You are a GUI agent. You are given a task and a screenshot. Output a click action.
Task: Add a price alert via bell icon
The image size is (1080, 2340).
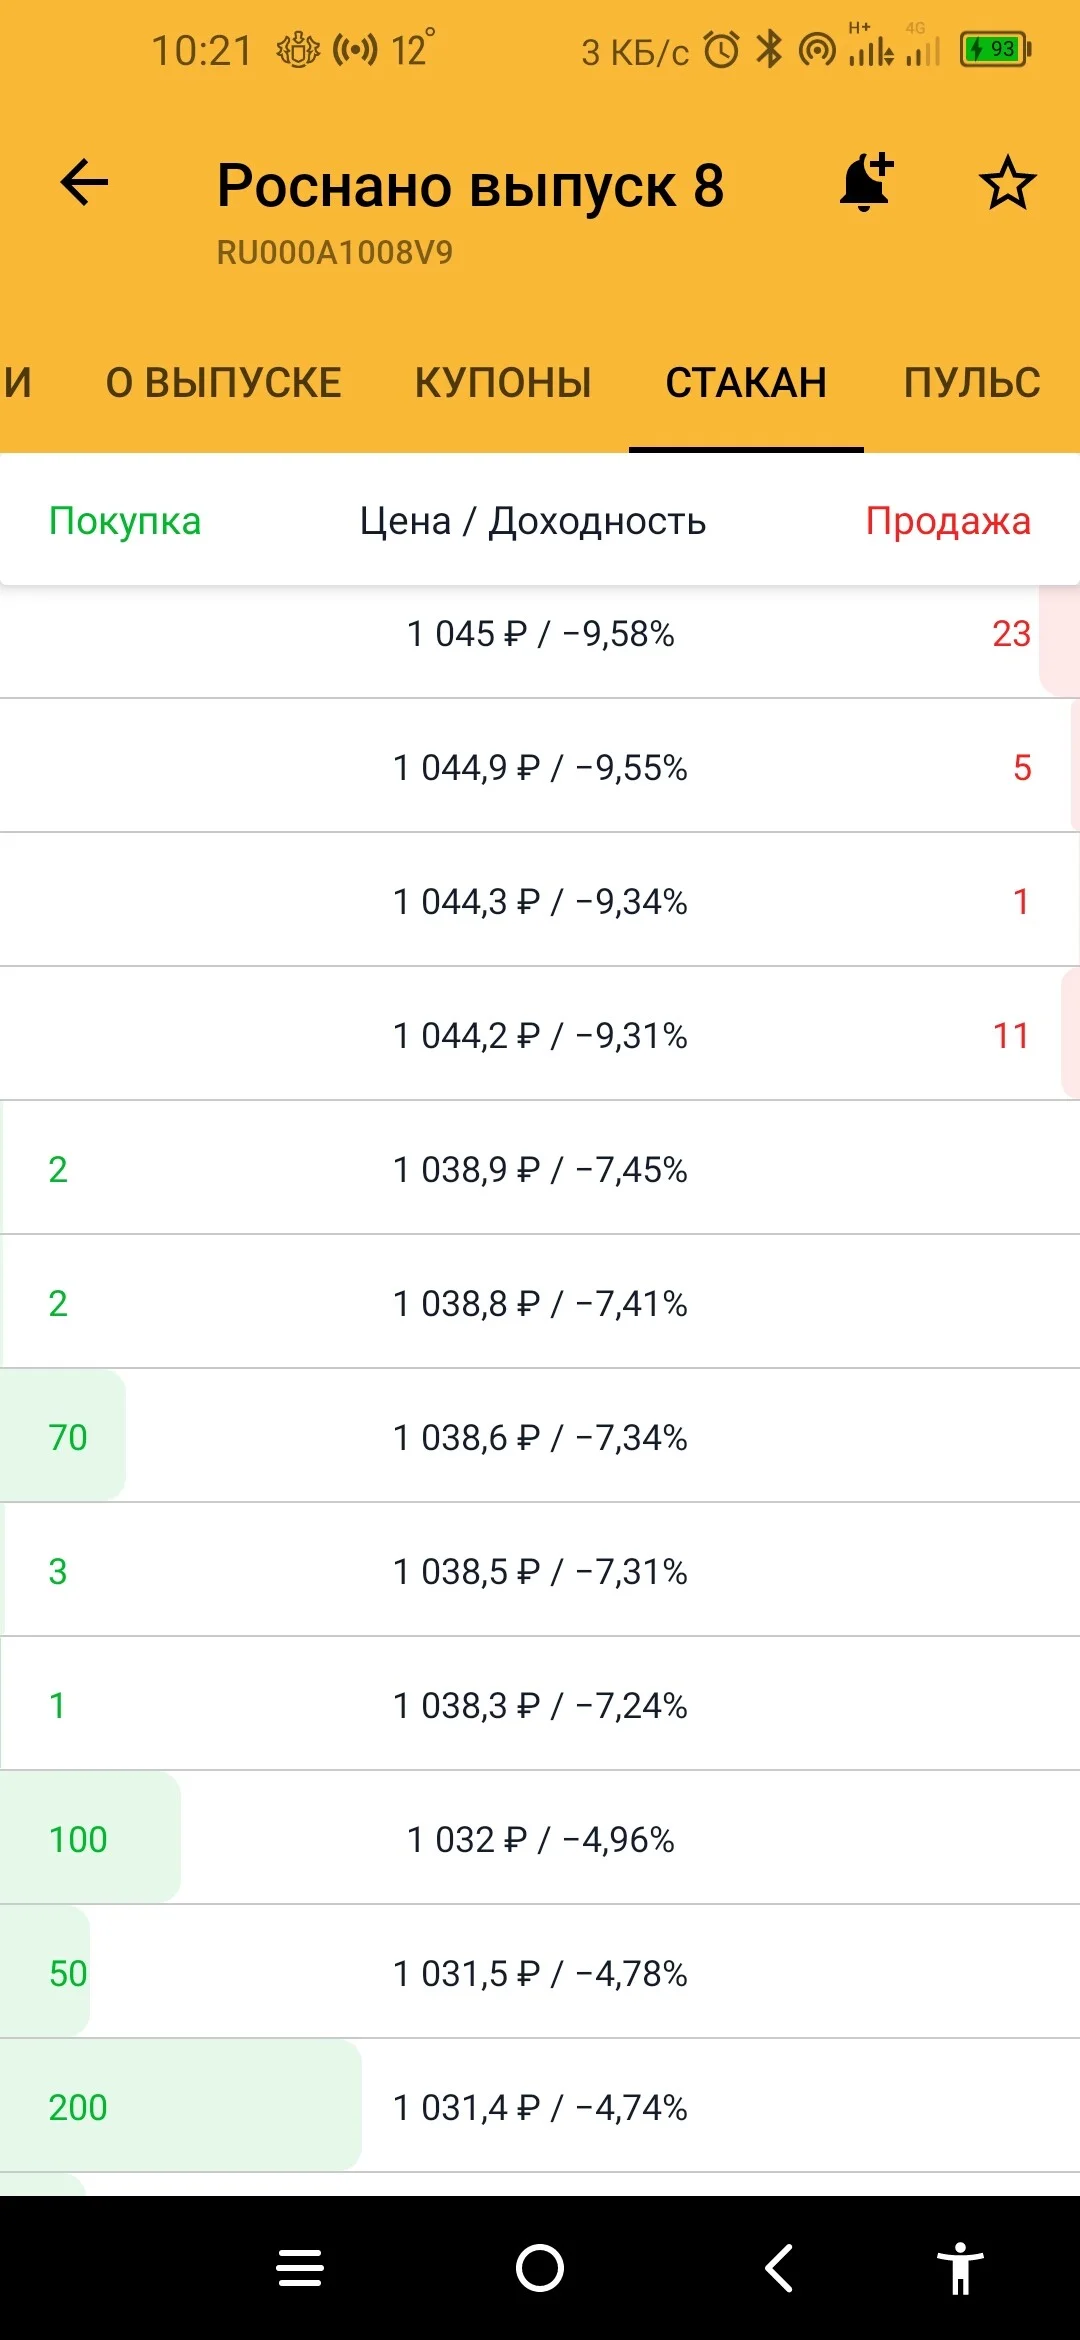coord(866,182)
